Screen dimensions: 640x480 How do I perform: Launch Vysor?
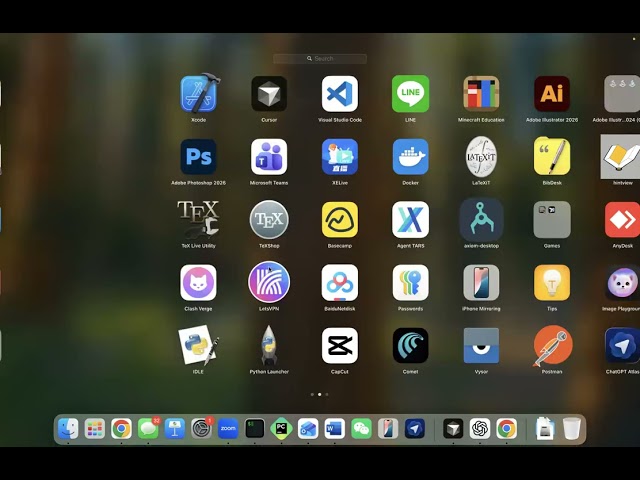(x=481, y=345)
